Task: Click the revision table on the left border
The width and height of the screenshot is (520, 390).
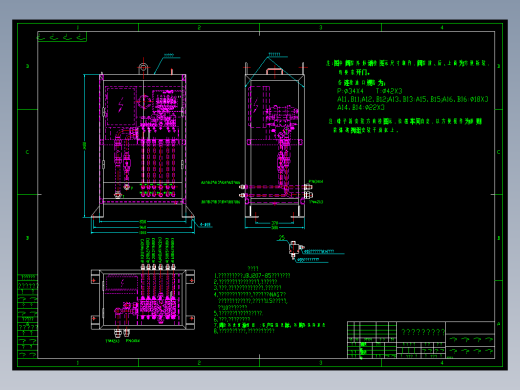Action: point(28,316)
